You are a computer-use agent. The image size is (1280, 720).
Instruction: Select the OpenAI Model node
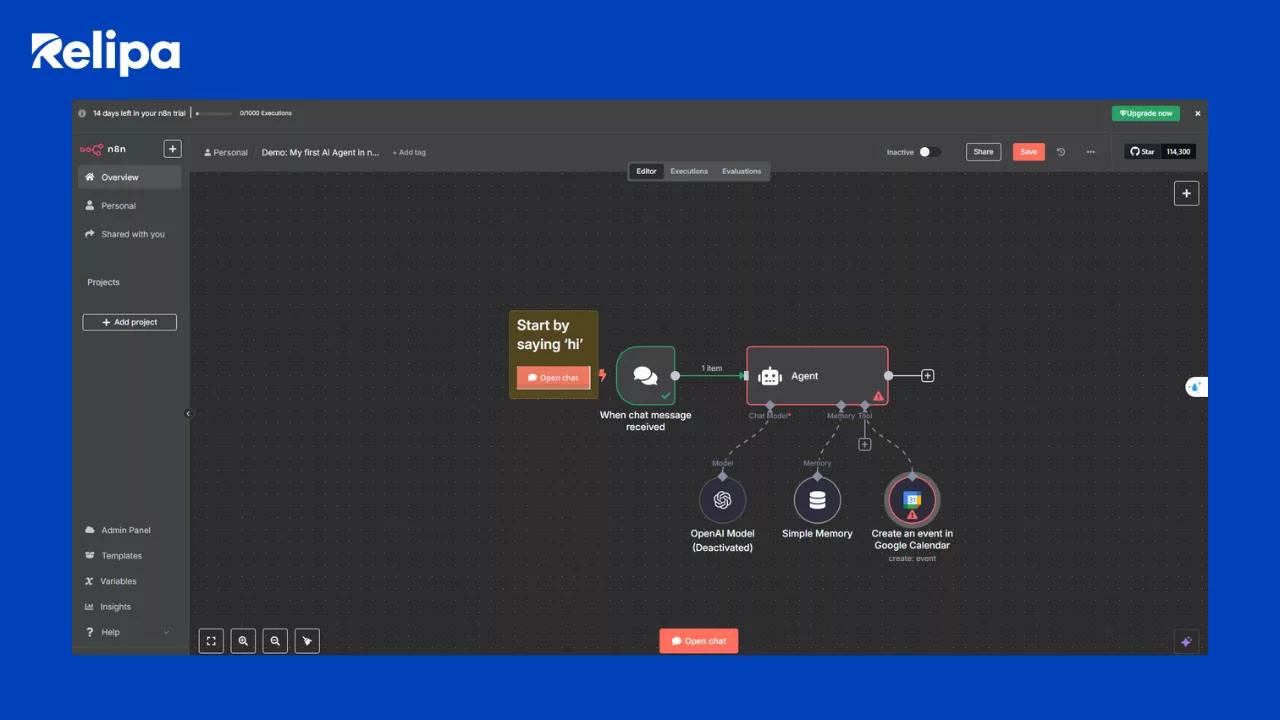tap(723, 500)
